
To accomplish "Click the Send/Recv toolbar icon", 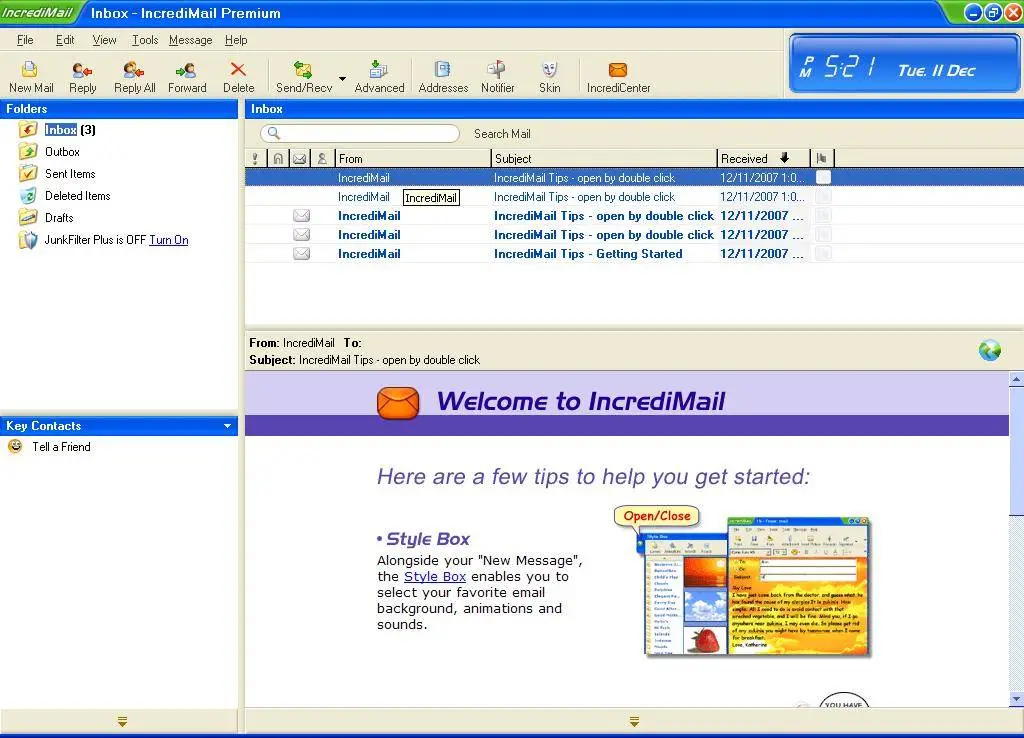I will (304, 76).
